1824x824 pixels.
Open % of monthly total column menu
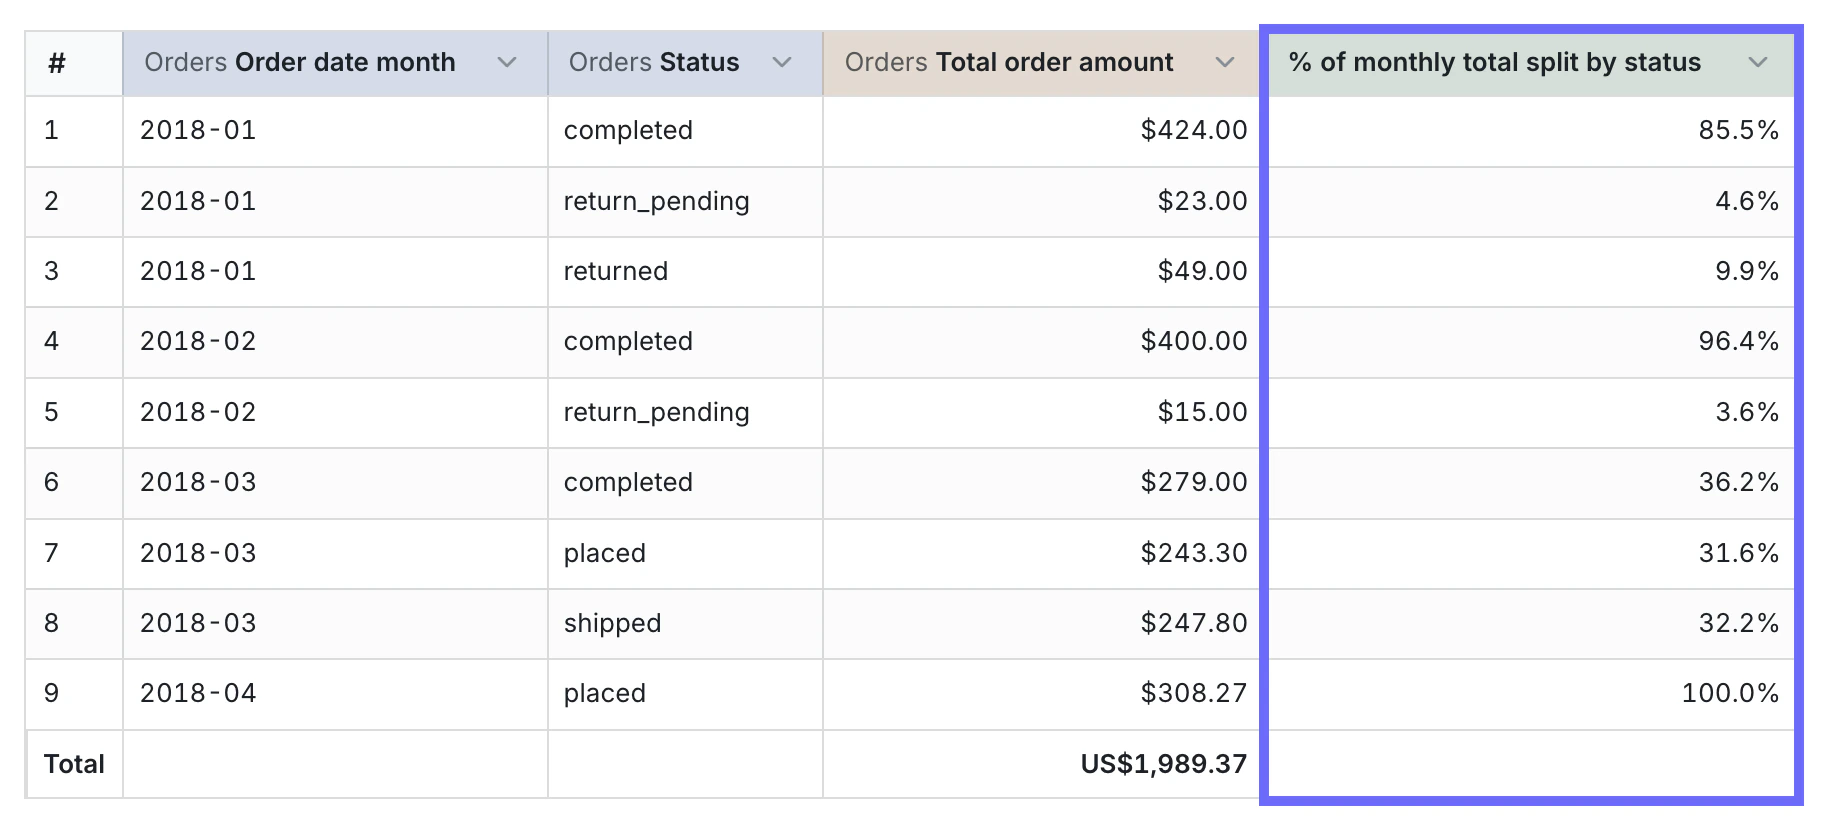point(1757,62)
